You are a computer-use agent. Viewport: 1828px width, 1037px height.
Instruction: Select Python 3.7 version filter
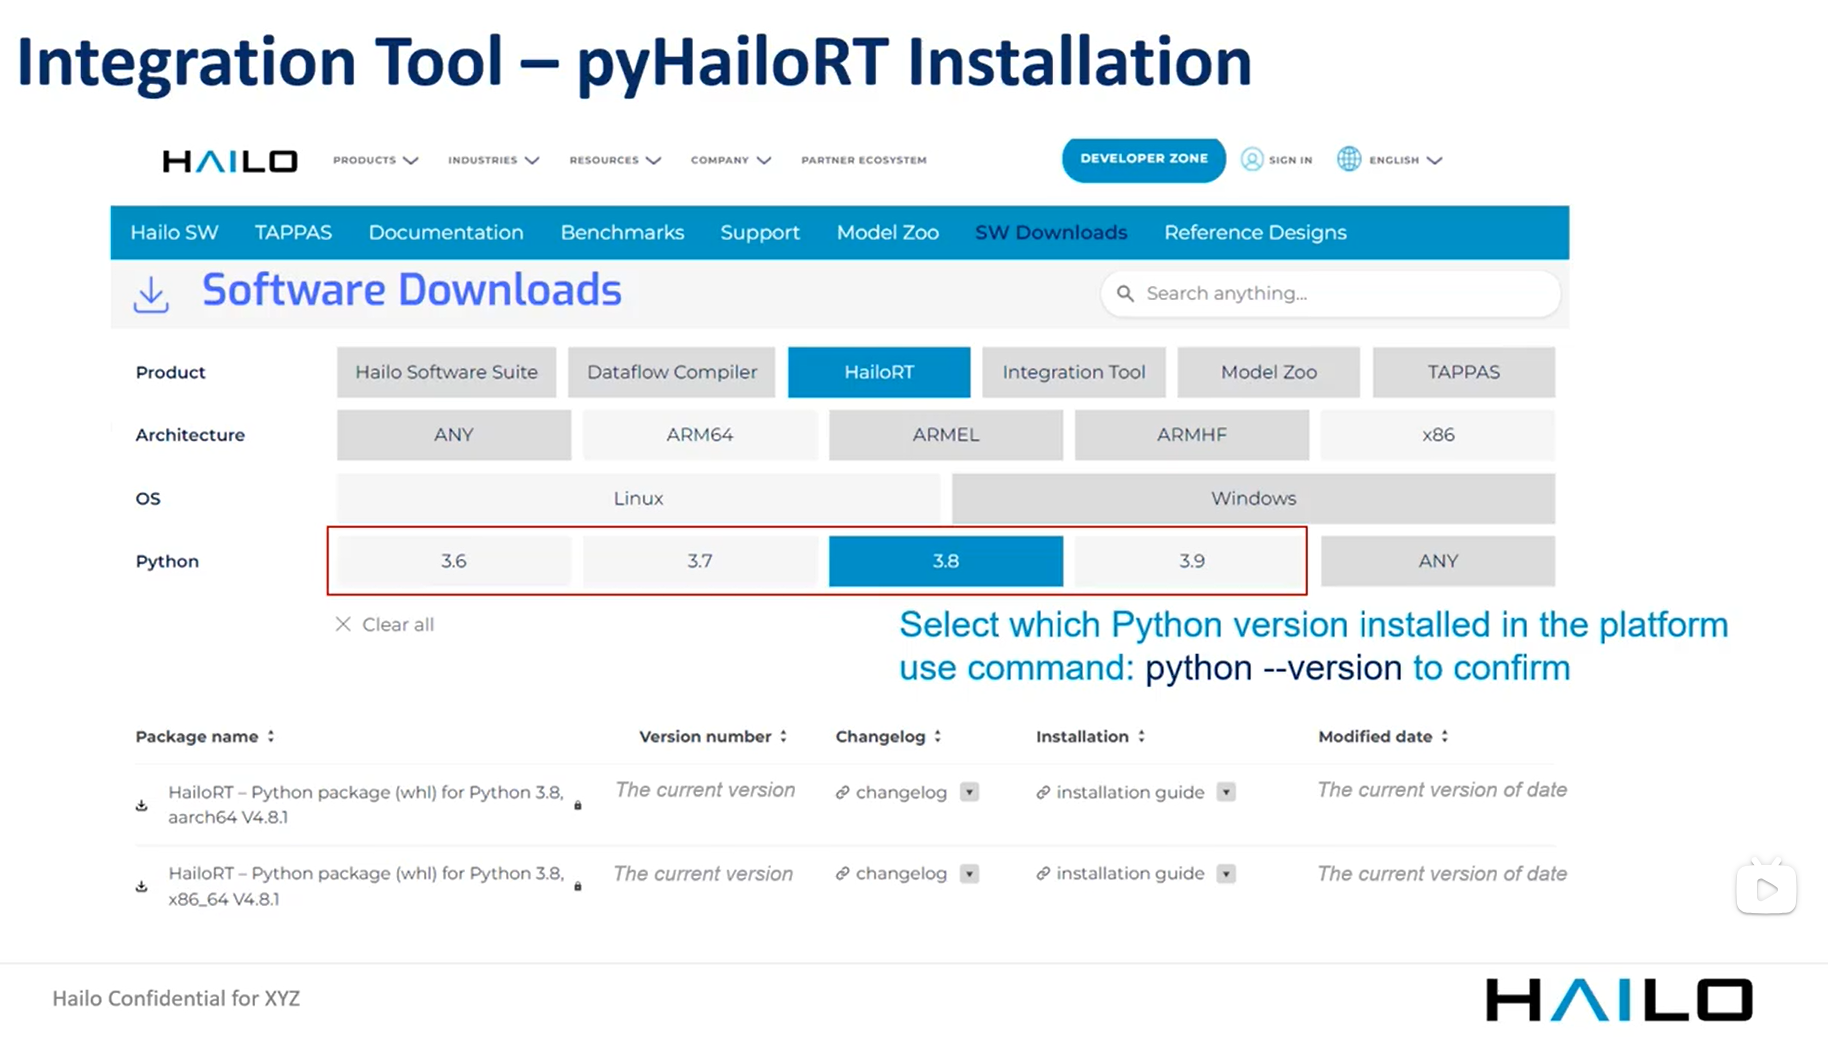(700, 561)
